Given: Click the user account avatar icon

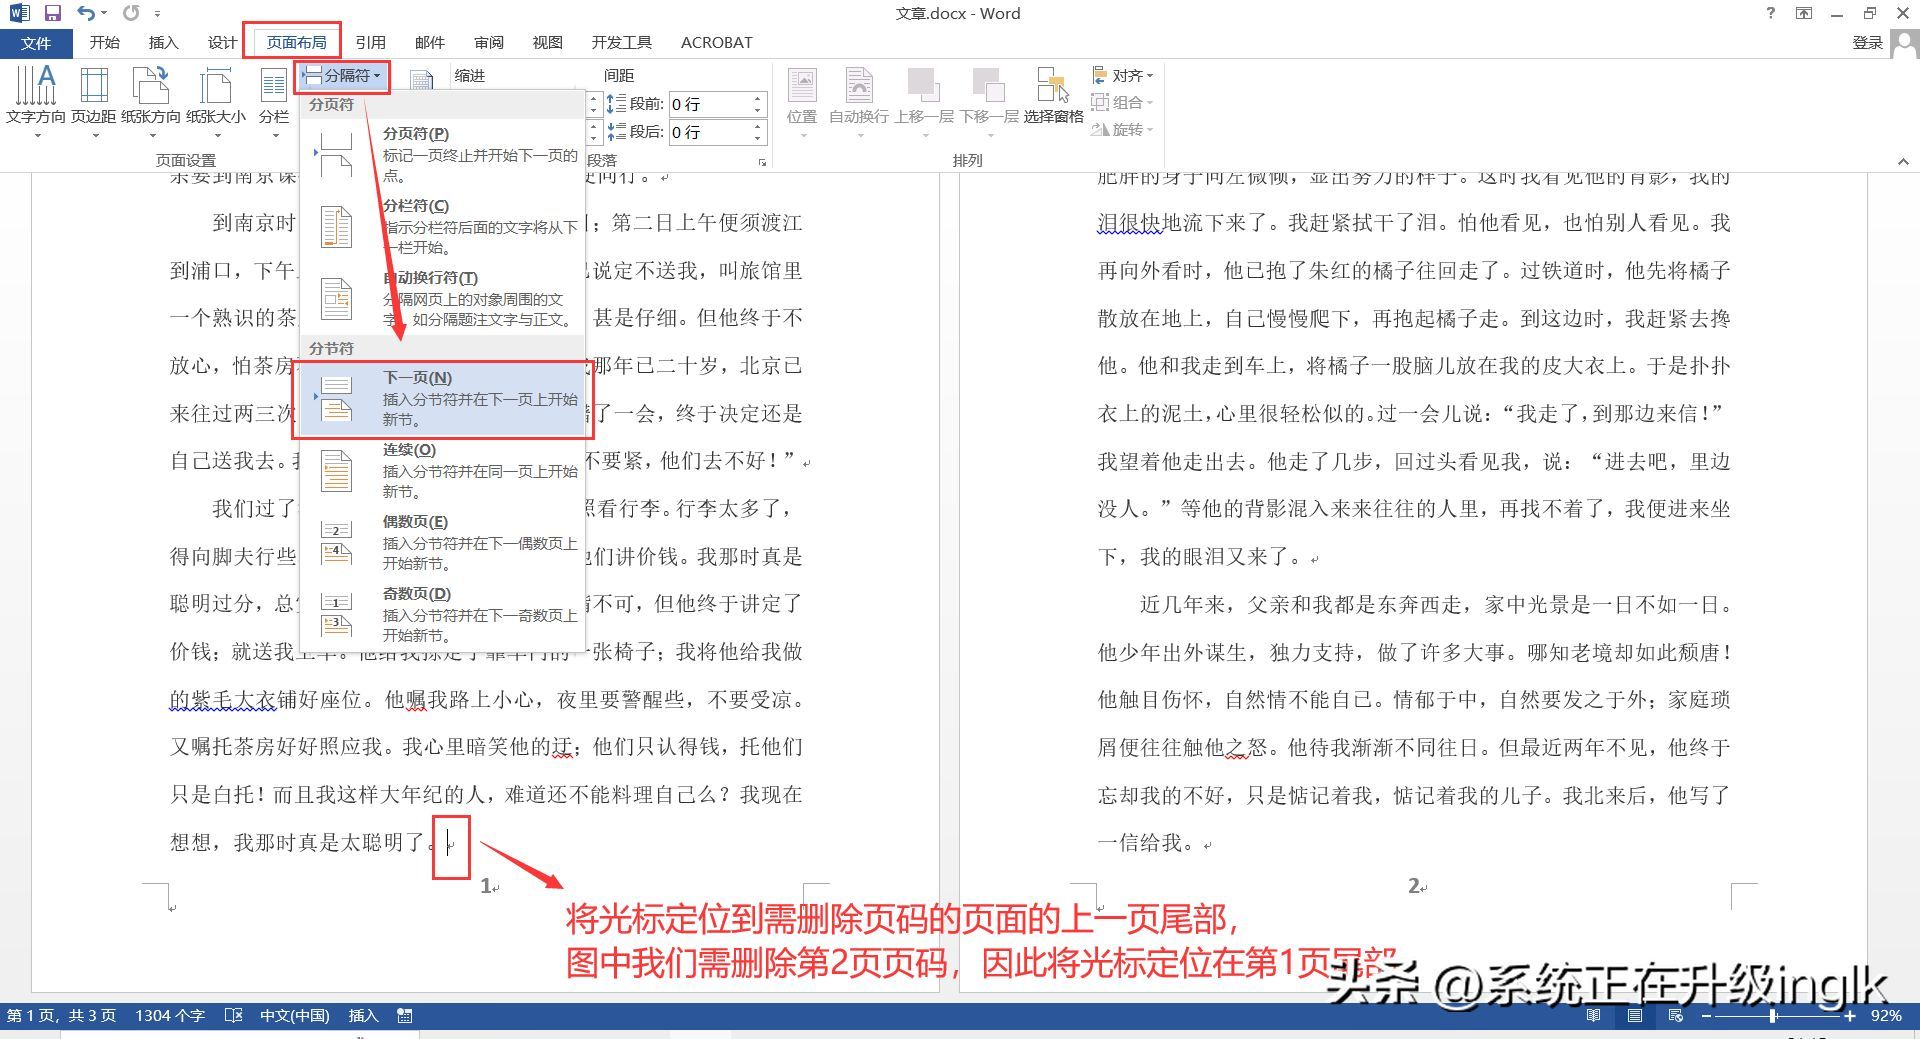Looking at the screenshot, I should [1904, 43].
